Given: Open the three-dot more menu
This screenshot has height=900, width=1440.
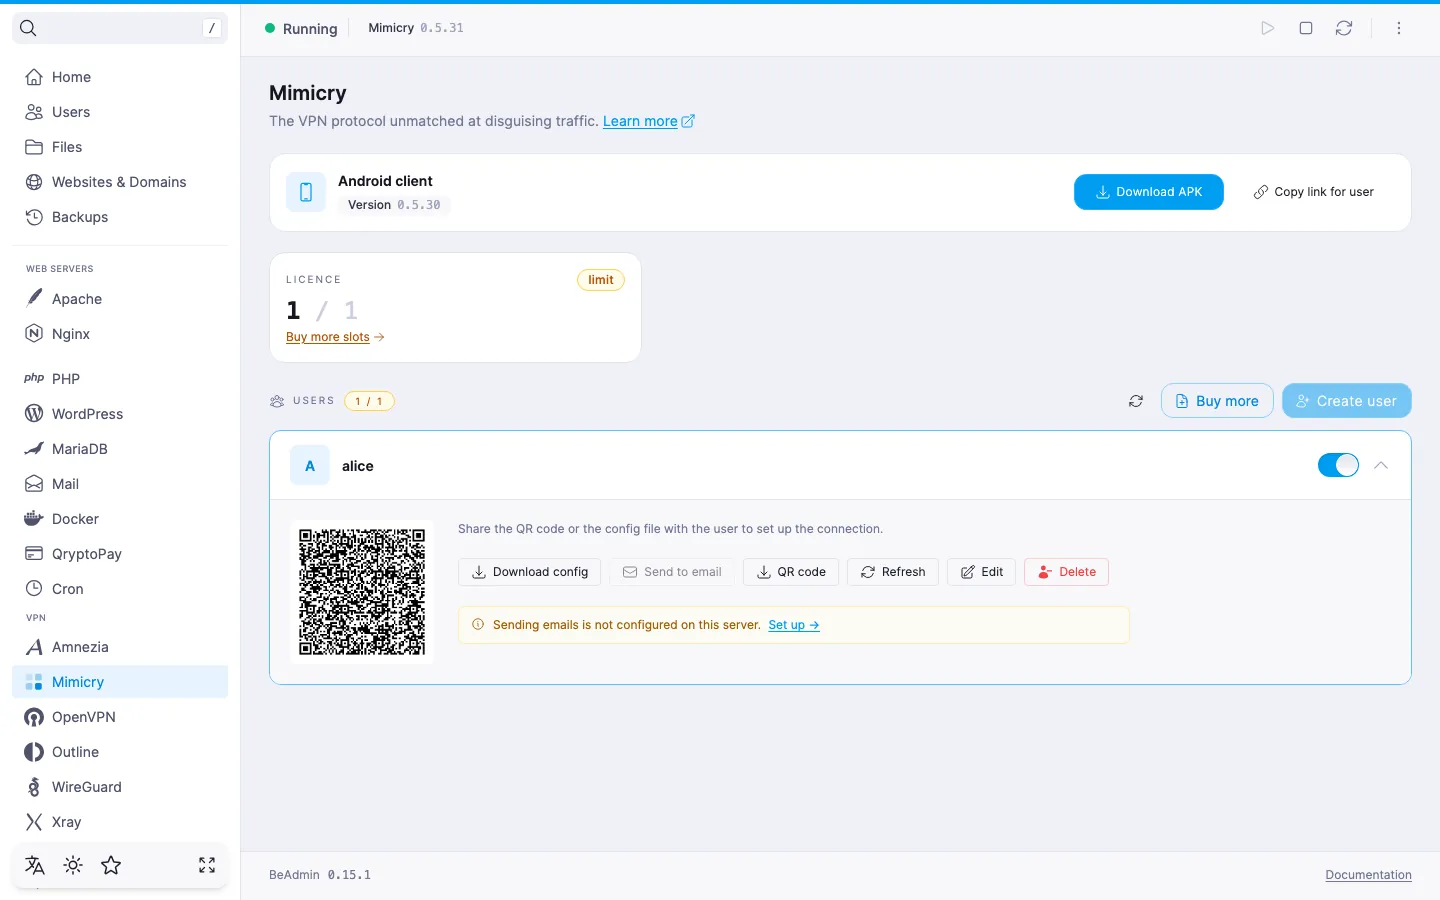Looking at the screenshot, I should pyautogui.click(x=1399, y=28).
